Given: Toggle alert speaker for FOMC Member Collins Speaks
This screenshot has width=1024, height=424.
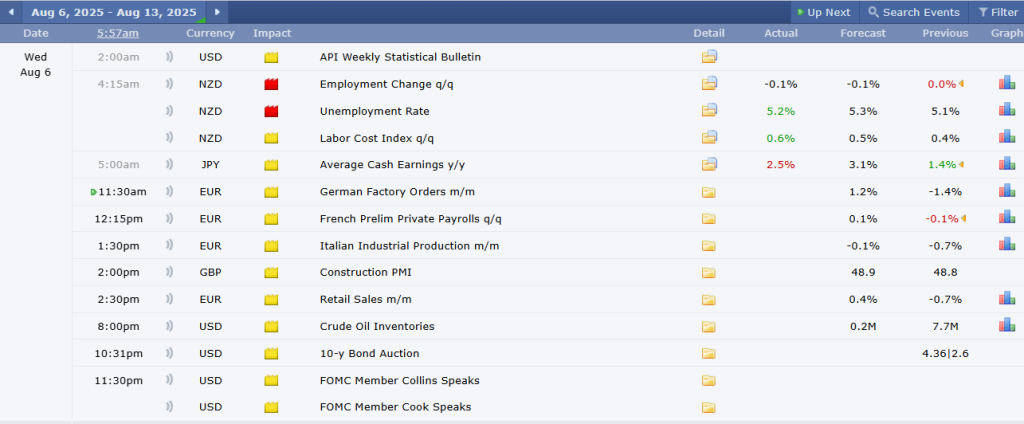Looking at the screenshot, I should point(169,380).
